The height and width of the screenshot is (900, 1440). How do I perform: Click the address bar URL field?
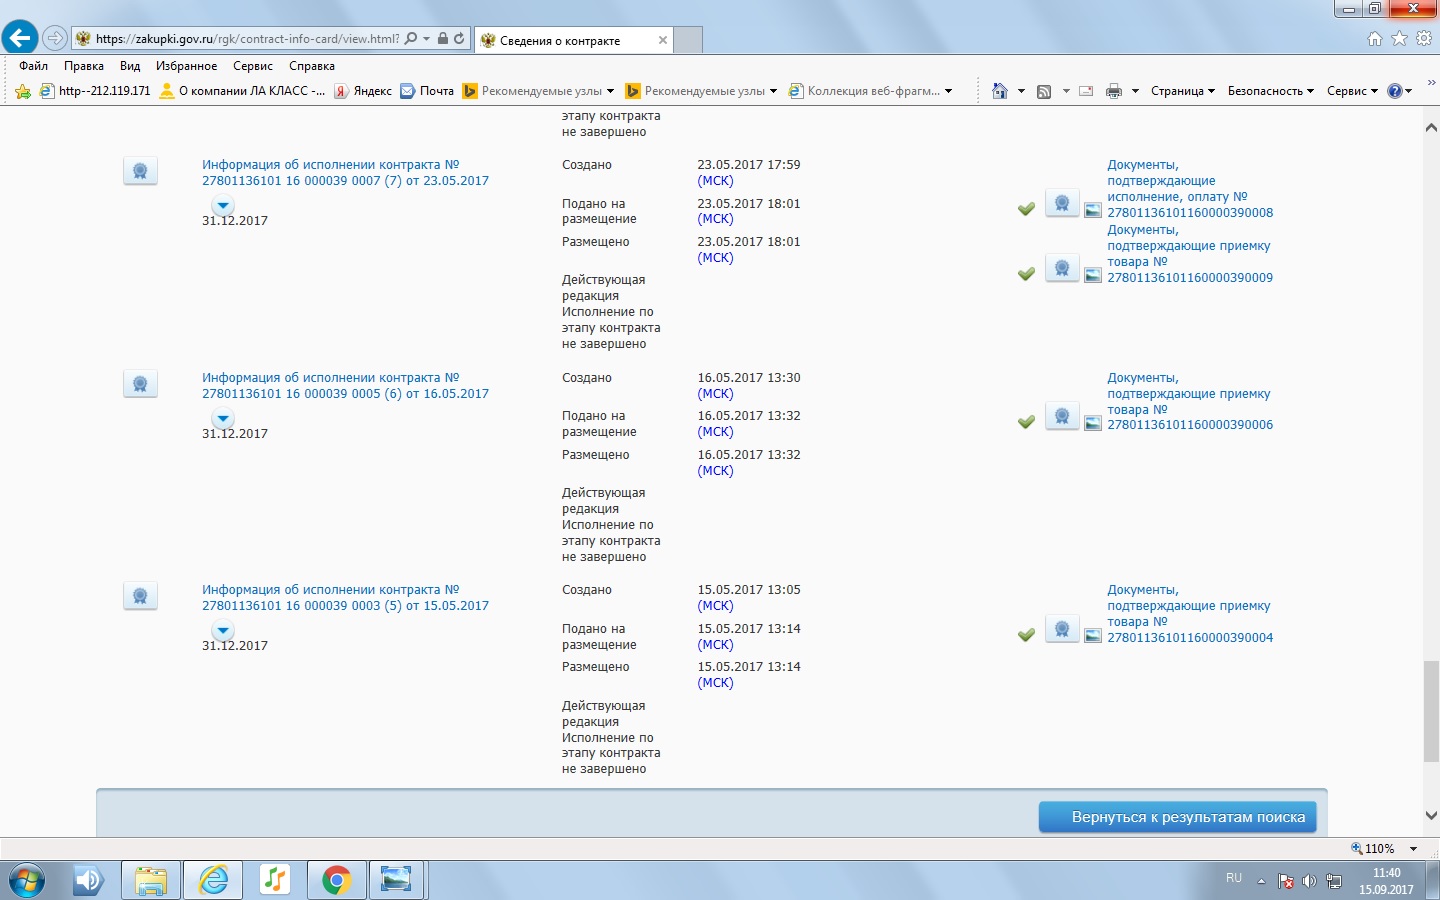(x=247, y=39)
